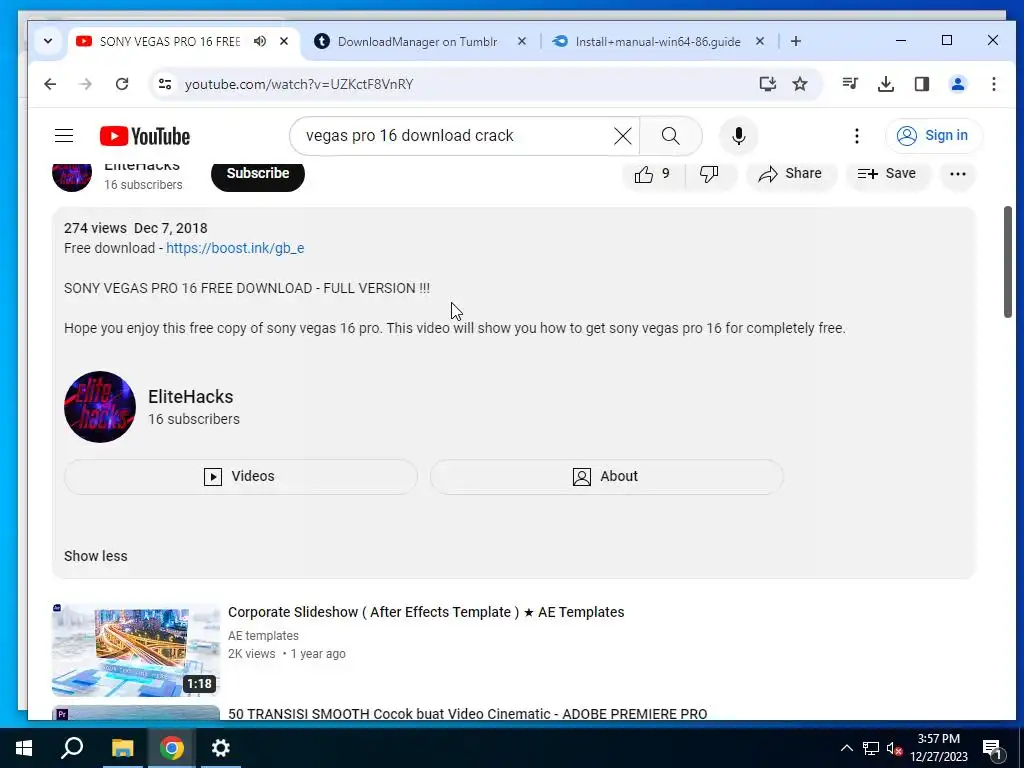Bookmark this page with the star icon
The image size is (1024, 768).
tap(800, 84)
